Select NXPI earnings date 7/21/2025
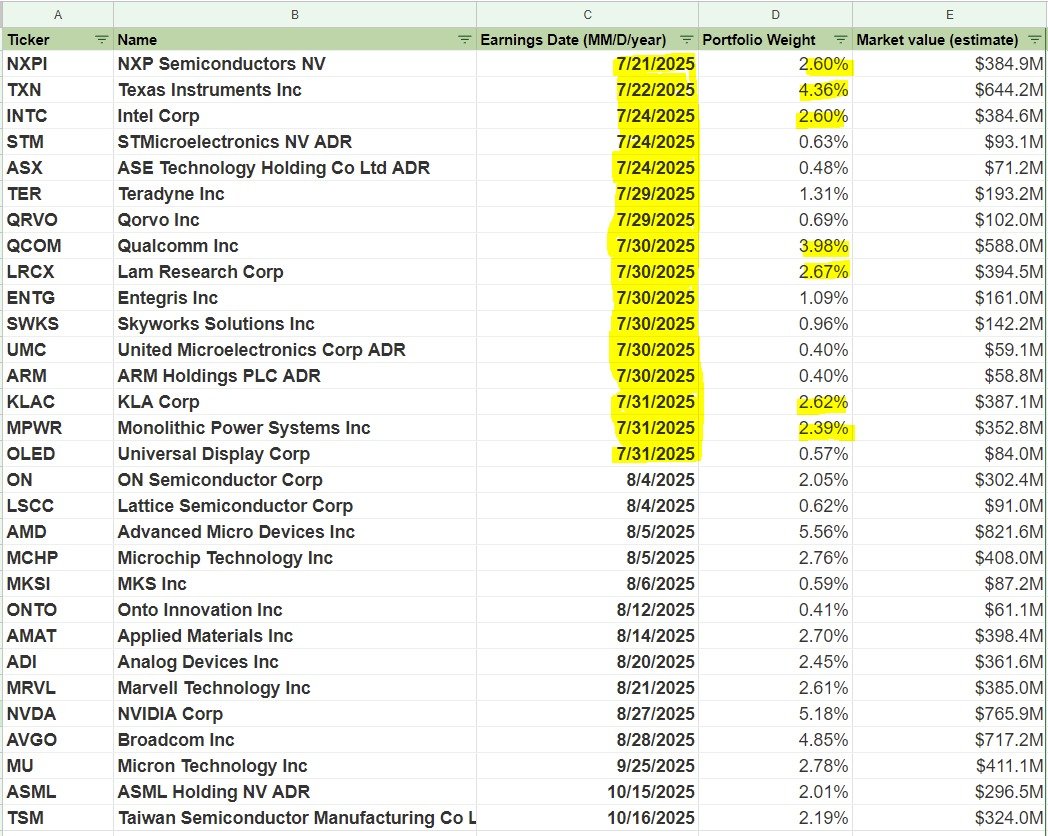This screenshot has width=1048, height=836. pos(587,64)
